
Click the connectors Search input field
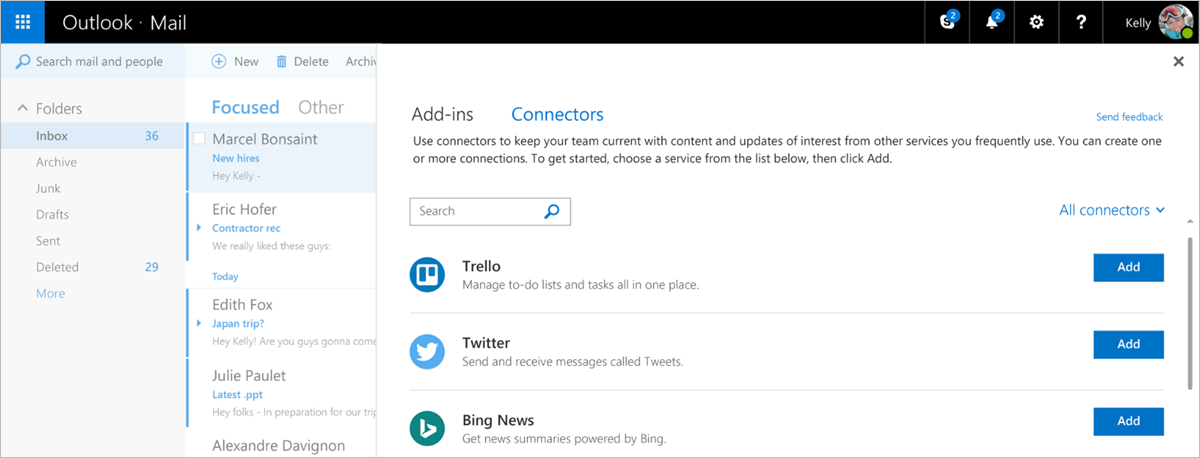[x=490, y=211]
